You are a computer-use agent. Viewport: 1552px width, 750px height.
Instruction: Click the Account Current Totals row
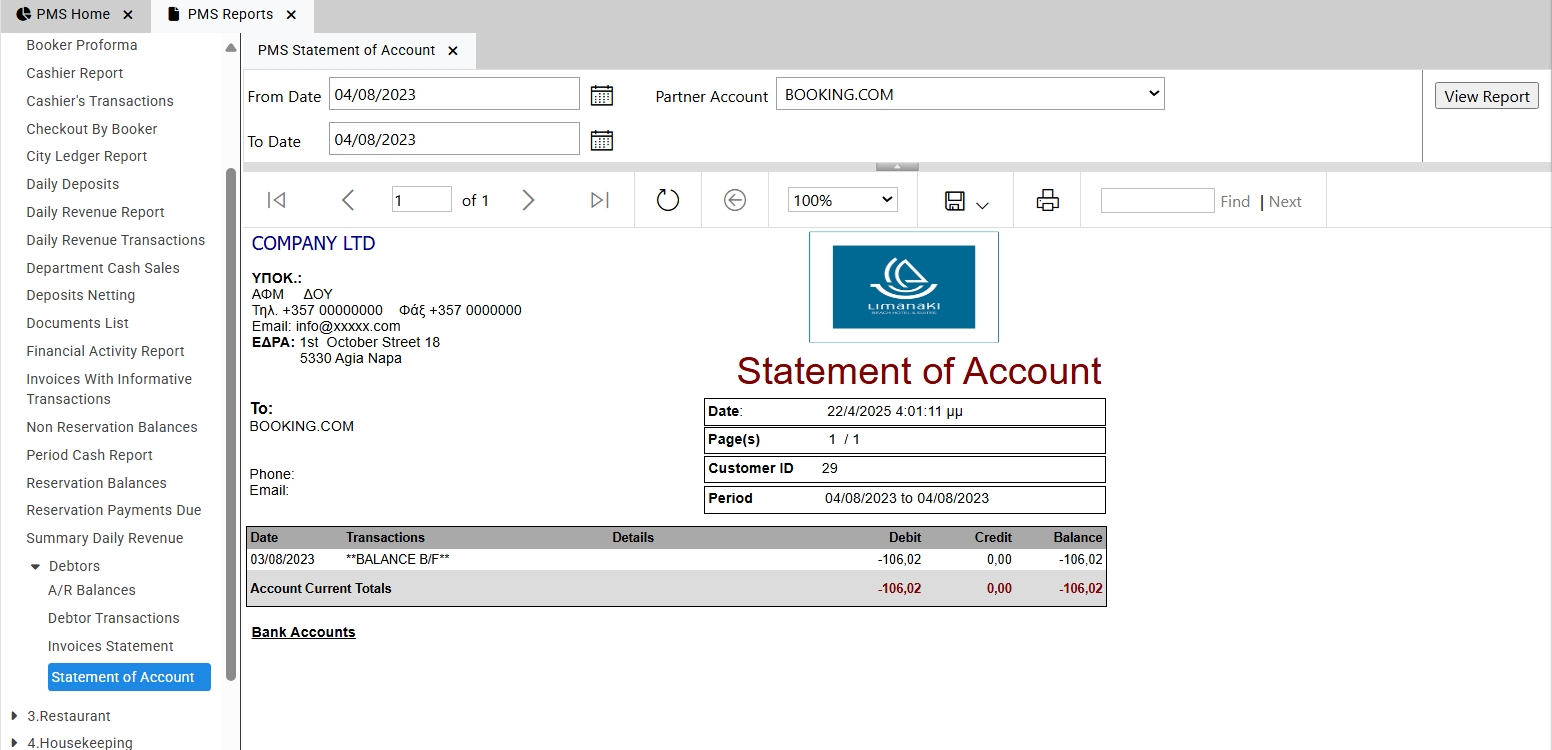click(x=676, y=588)
